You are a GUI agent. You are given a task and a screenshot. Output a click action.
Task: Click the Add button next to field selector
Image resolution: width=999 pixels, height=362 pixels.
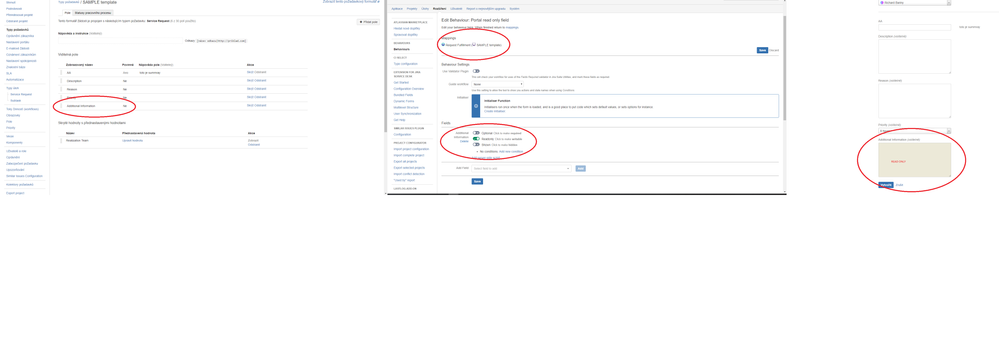coord(580,168)
